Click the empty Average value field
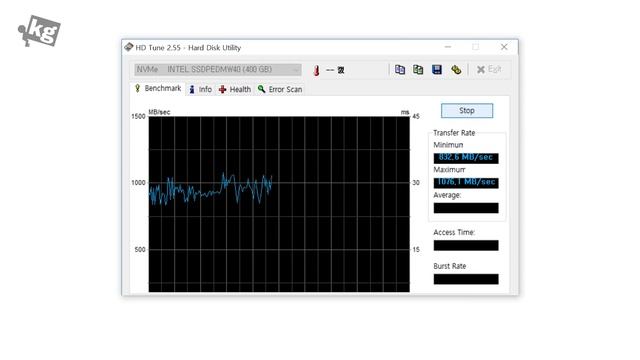The image size is (640, 360). pyautogui.click(x=466, y=208)
